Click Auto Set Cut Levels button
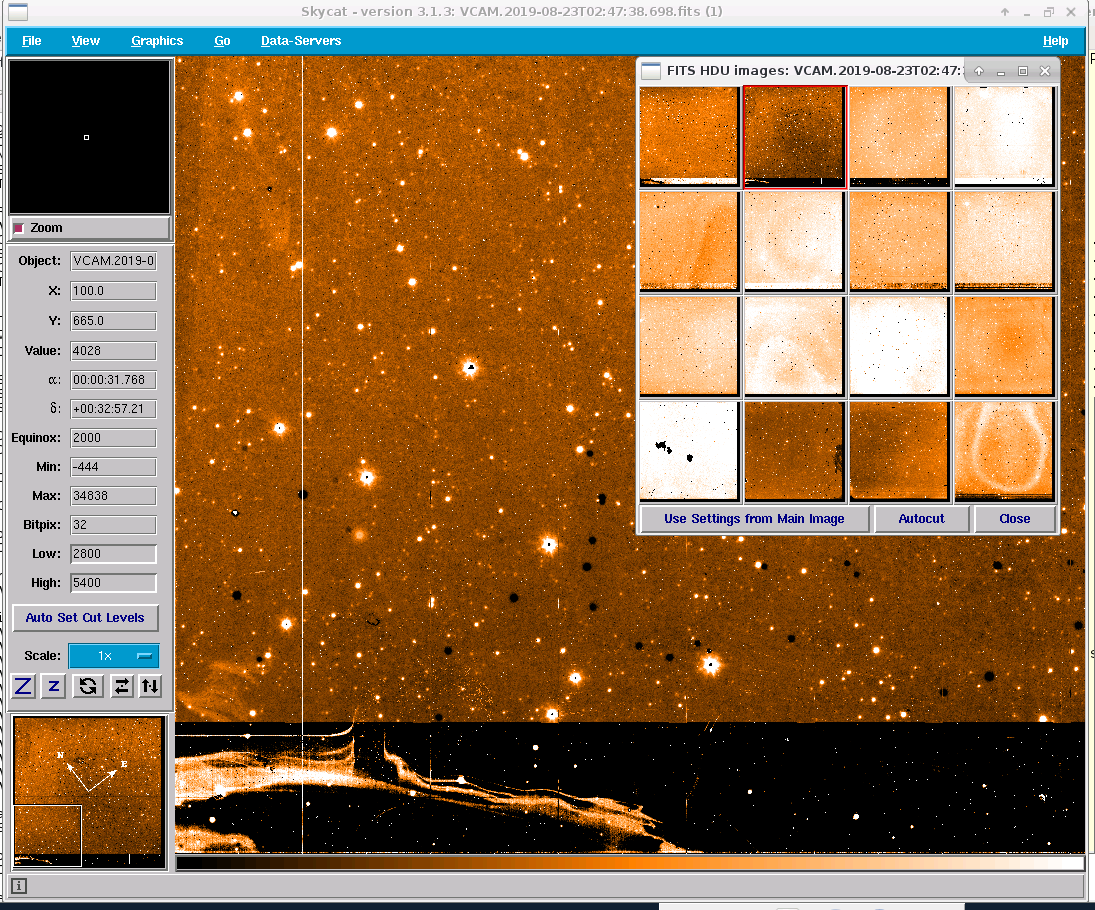 click(85, 618)
